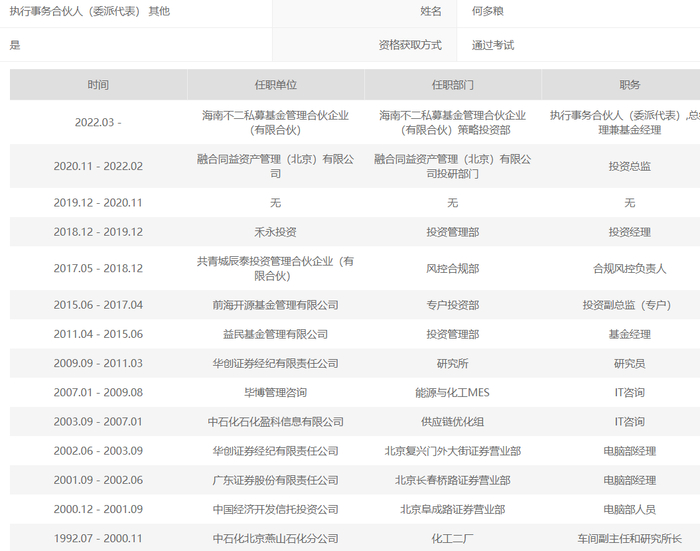The height and width of the screenshot is (551, 700).
Task: Select the 2022.03 - date cell
Action: 98,122
